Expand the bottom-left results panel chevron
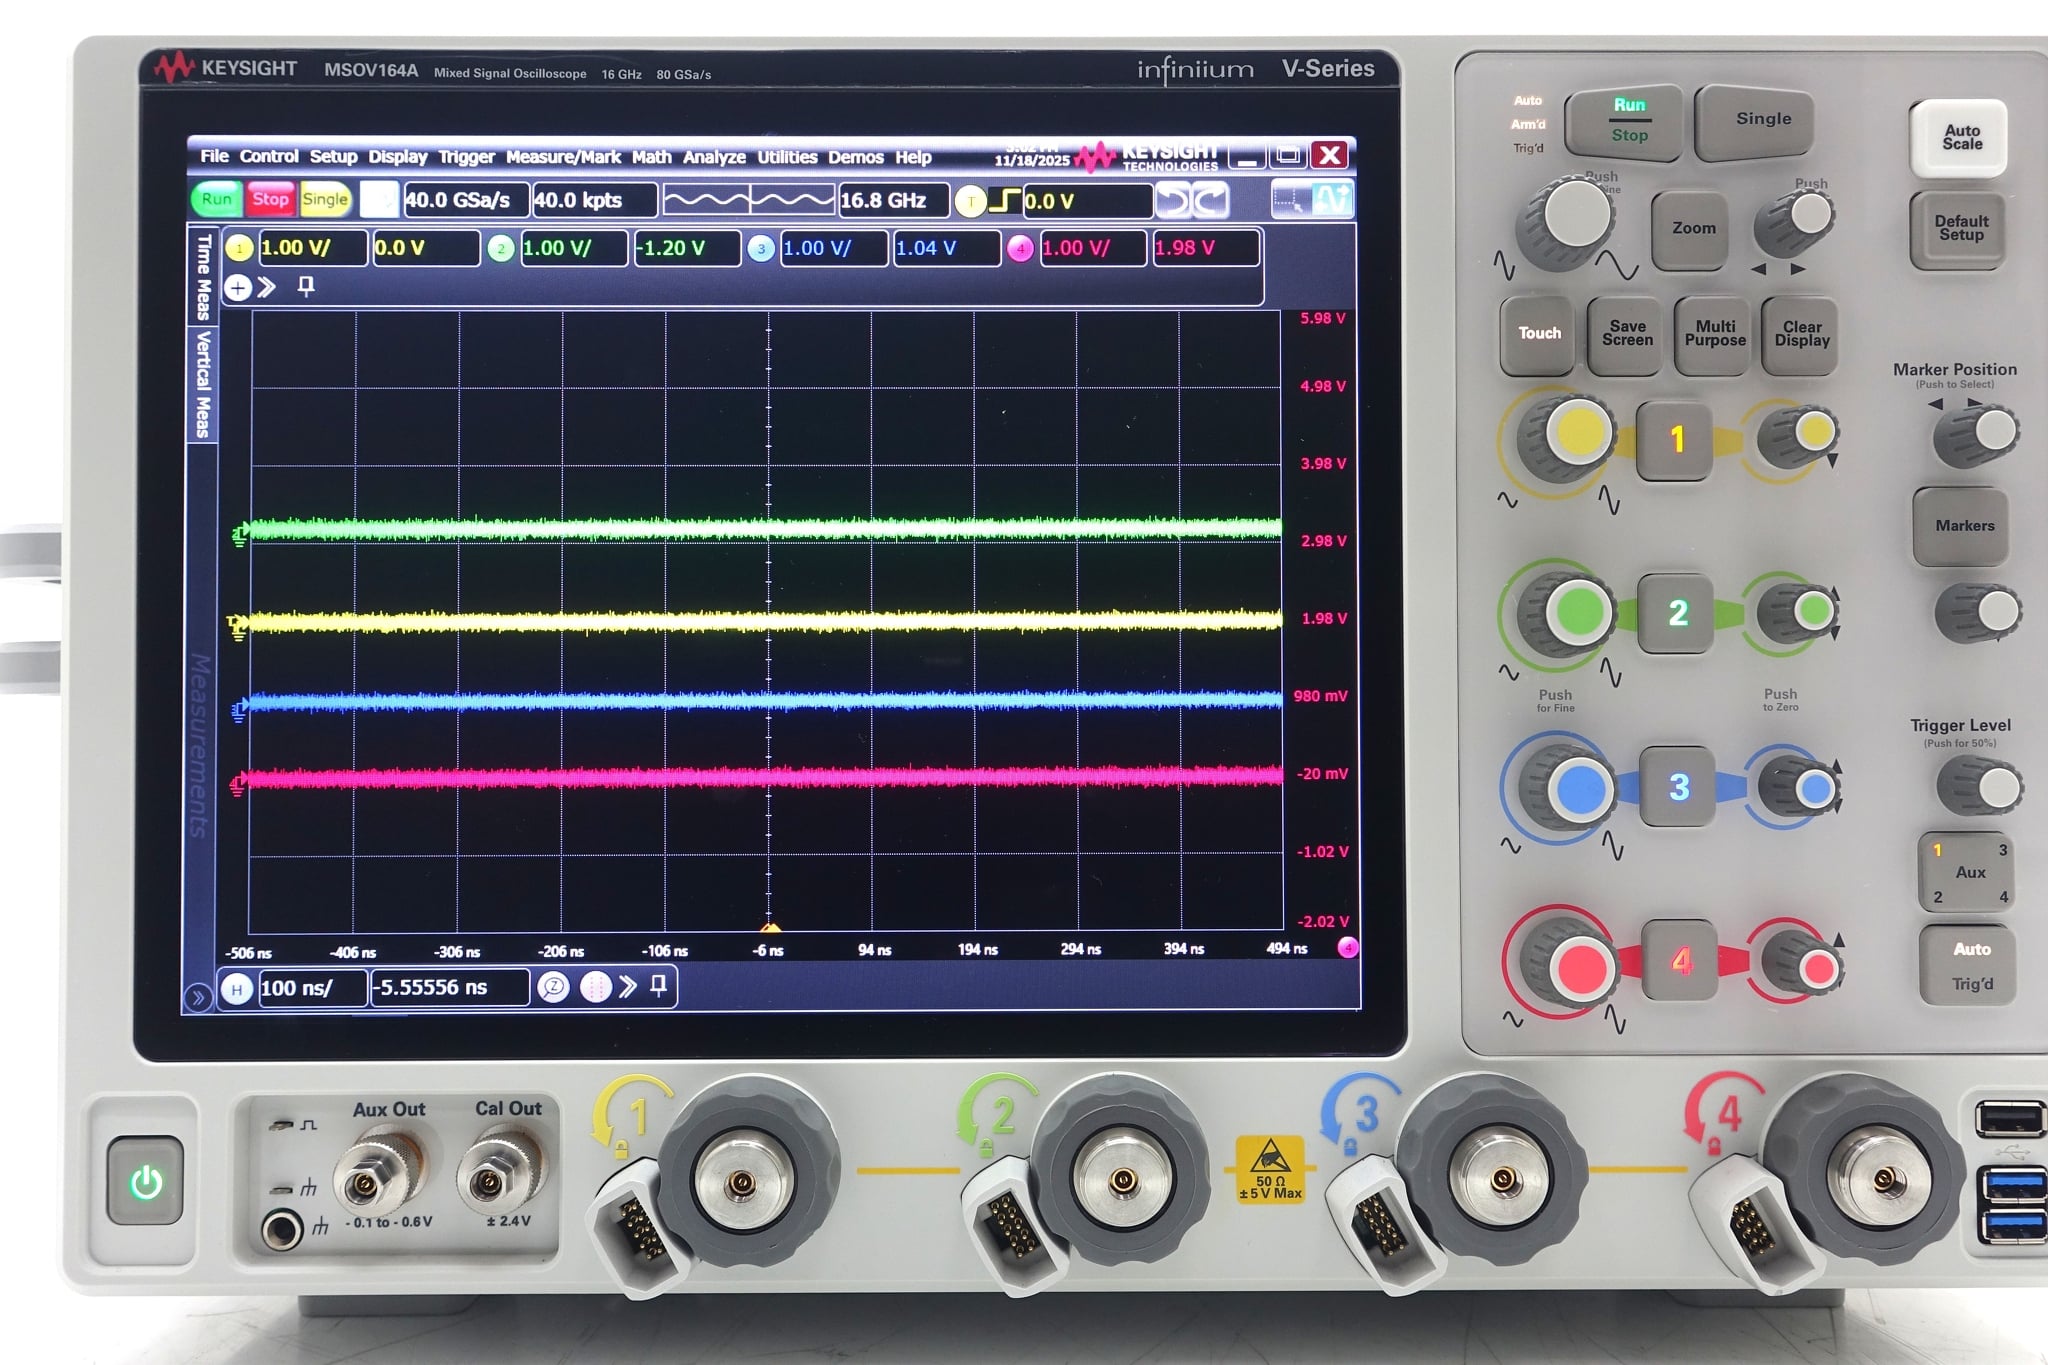The width and height of the screenshot is (2048, 1365). tap(198, 997)
